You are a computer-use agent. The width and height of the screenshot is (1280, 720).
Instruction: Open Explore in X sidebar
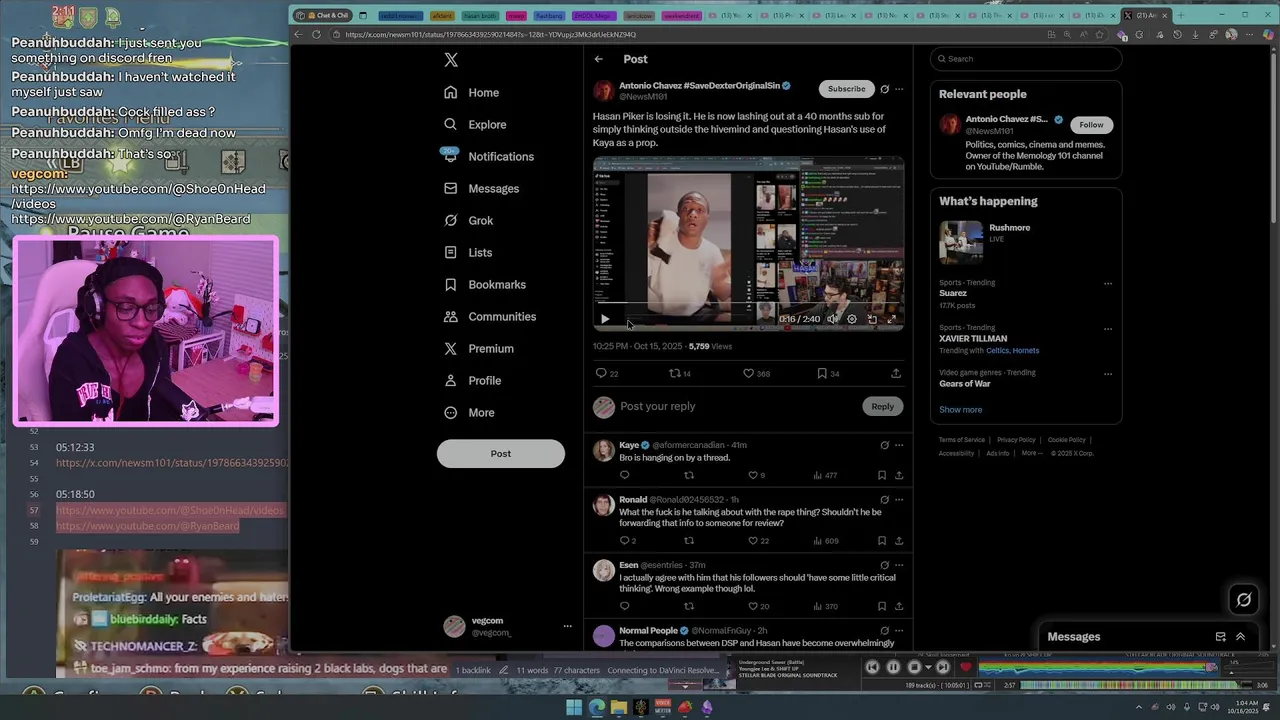tap(475, 124)
